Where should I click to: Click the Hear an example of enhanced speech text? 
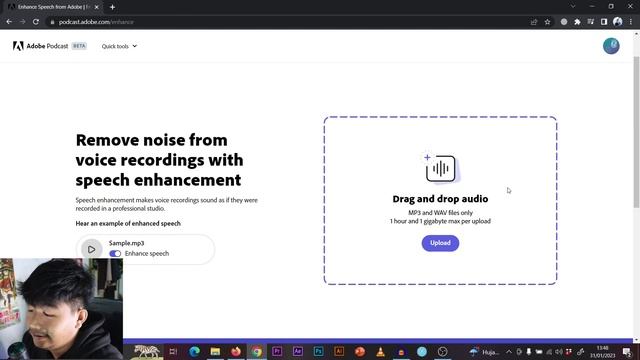tap(128, 223)
